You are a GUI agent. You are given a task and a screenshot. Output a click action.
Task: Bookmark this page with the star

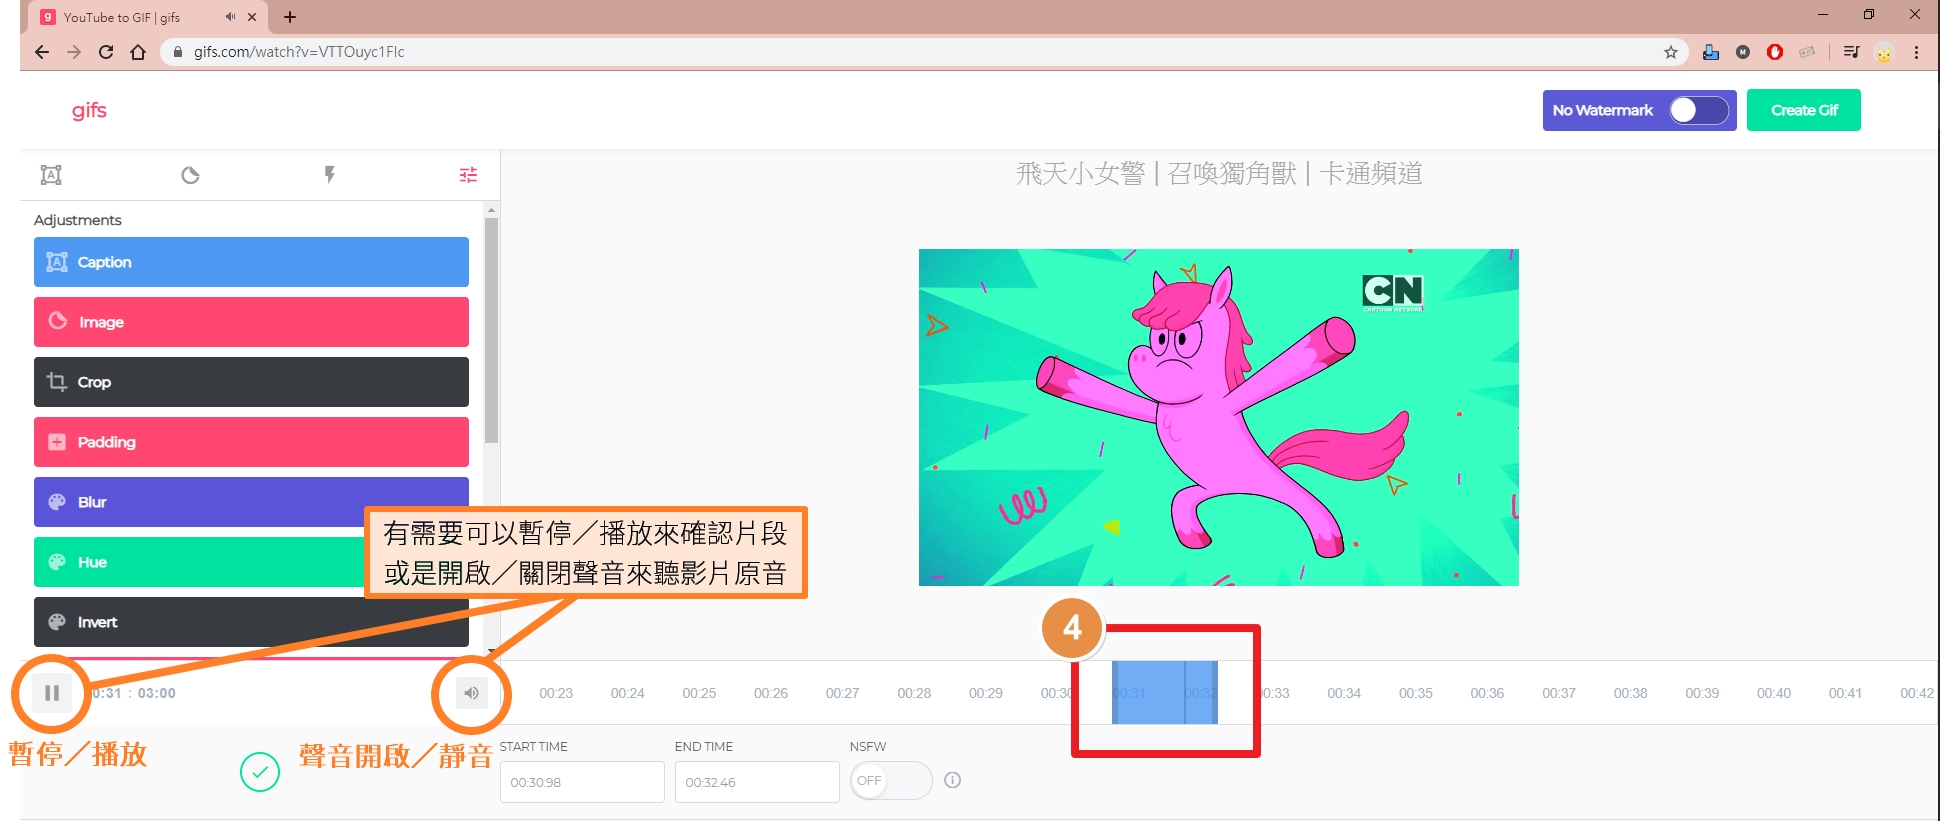click(x=1671, y=52)
